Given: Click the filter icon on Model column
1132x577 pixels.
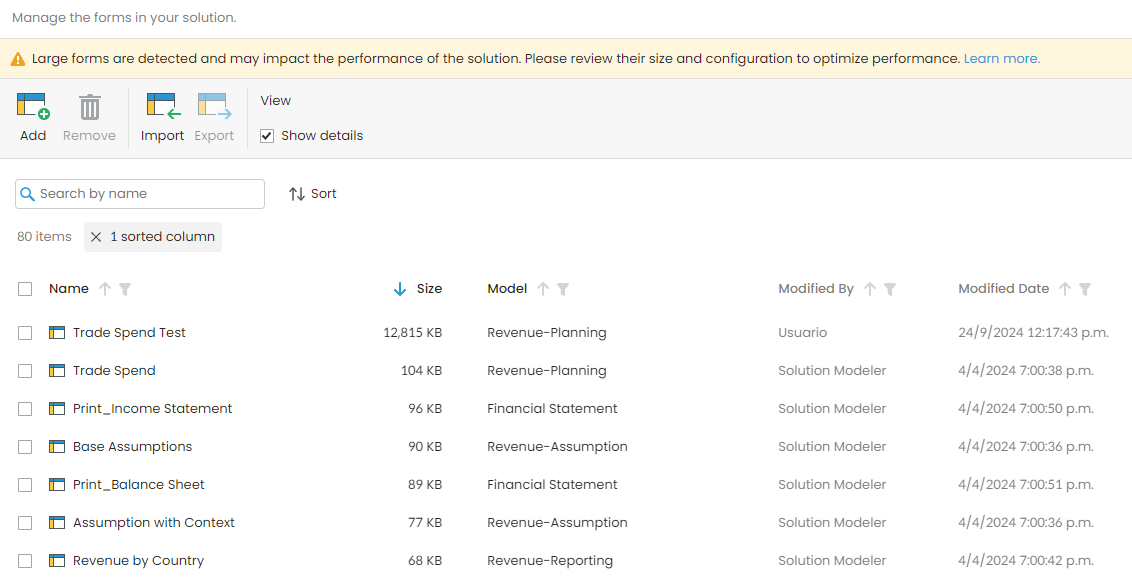Looking at the screenshot, I should click(x=563, y=289).
